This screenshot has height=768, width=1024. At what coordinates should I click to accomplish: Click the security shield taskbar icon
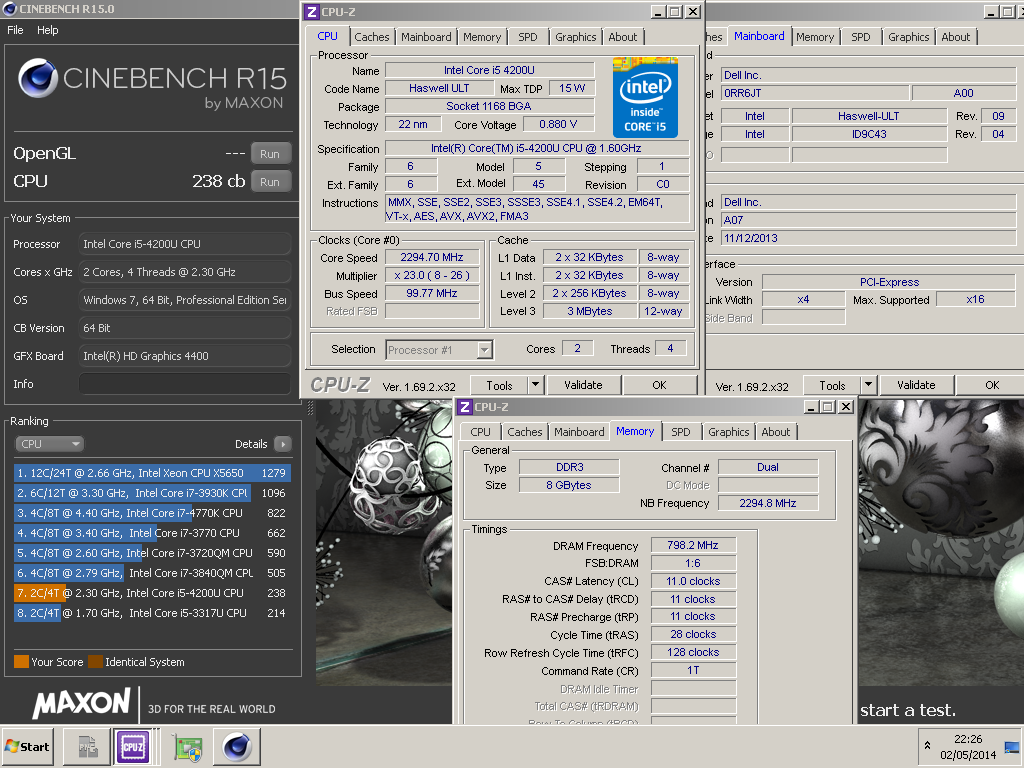coord(188,747)
